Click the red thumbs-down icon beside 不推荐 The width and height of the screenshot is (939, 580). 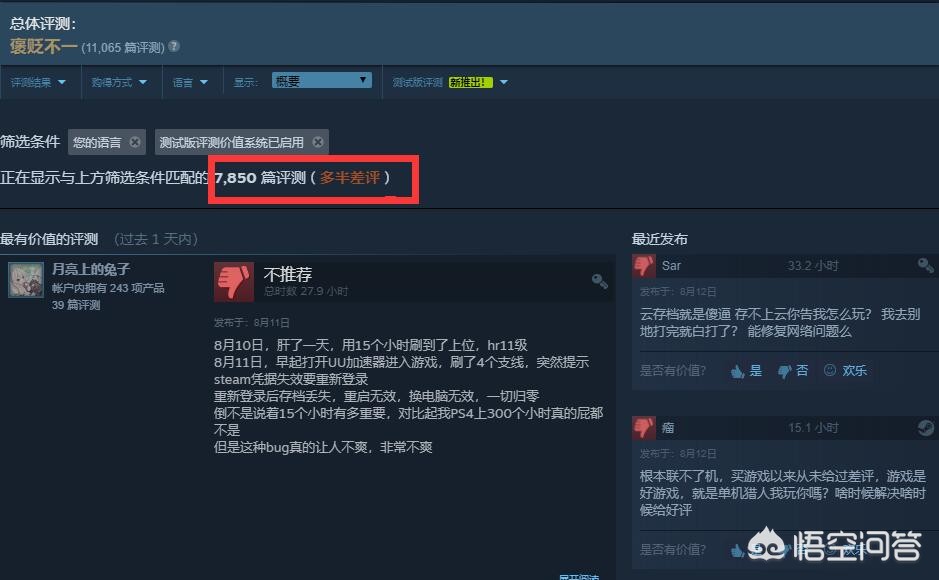click(234, 281)
